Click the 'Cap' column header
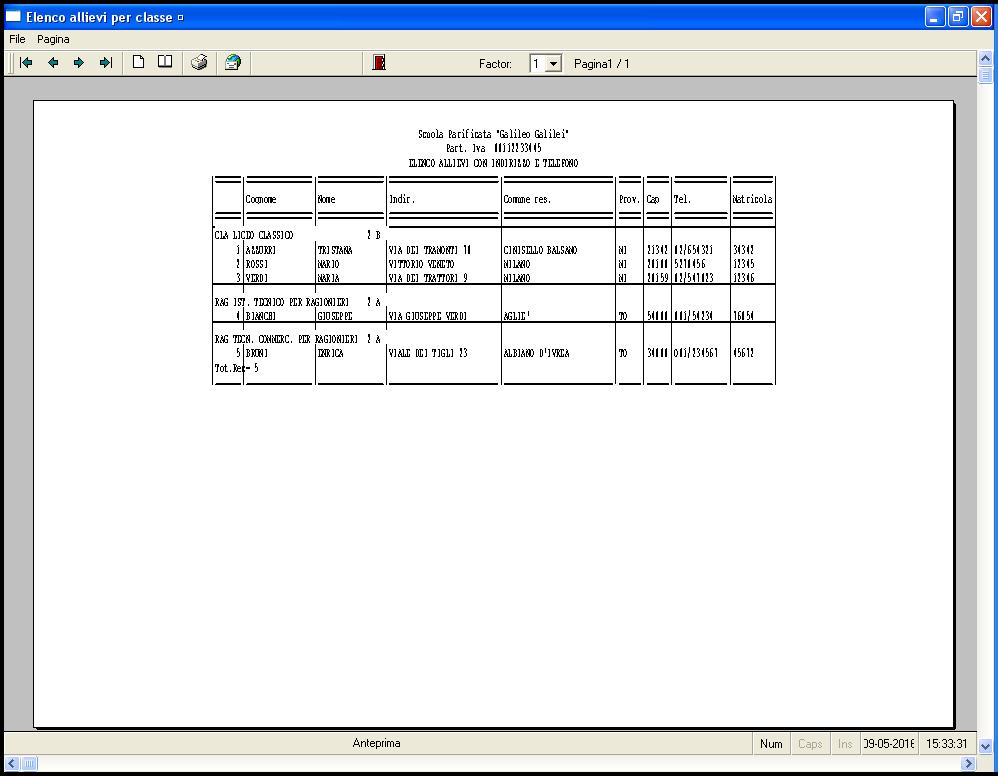This screenshot has height=776, width=998. point(653,199)
